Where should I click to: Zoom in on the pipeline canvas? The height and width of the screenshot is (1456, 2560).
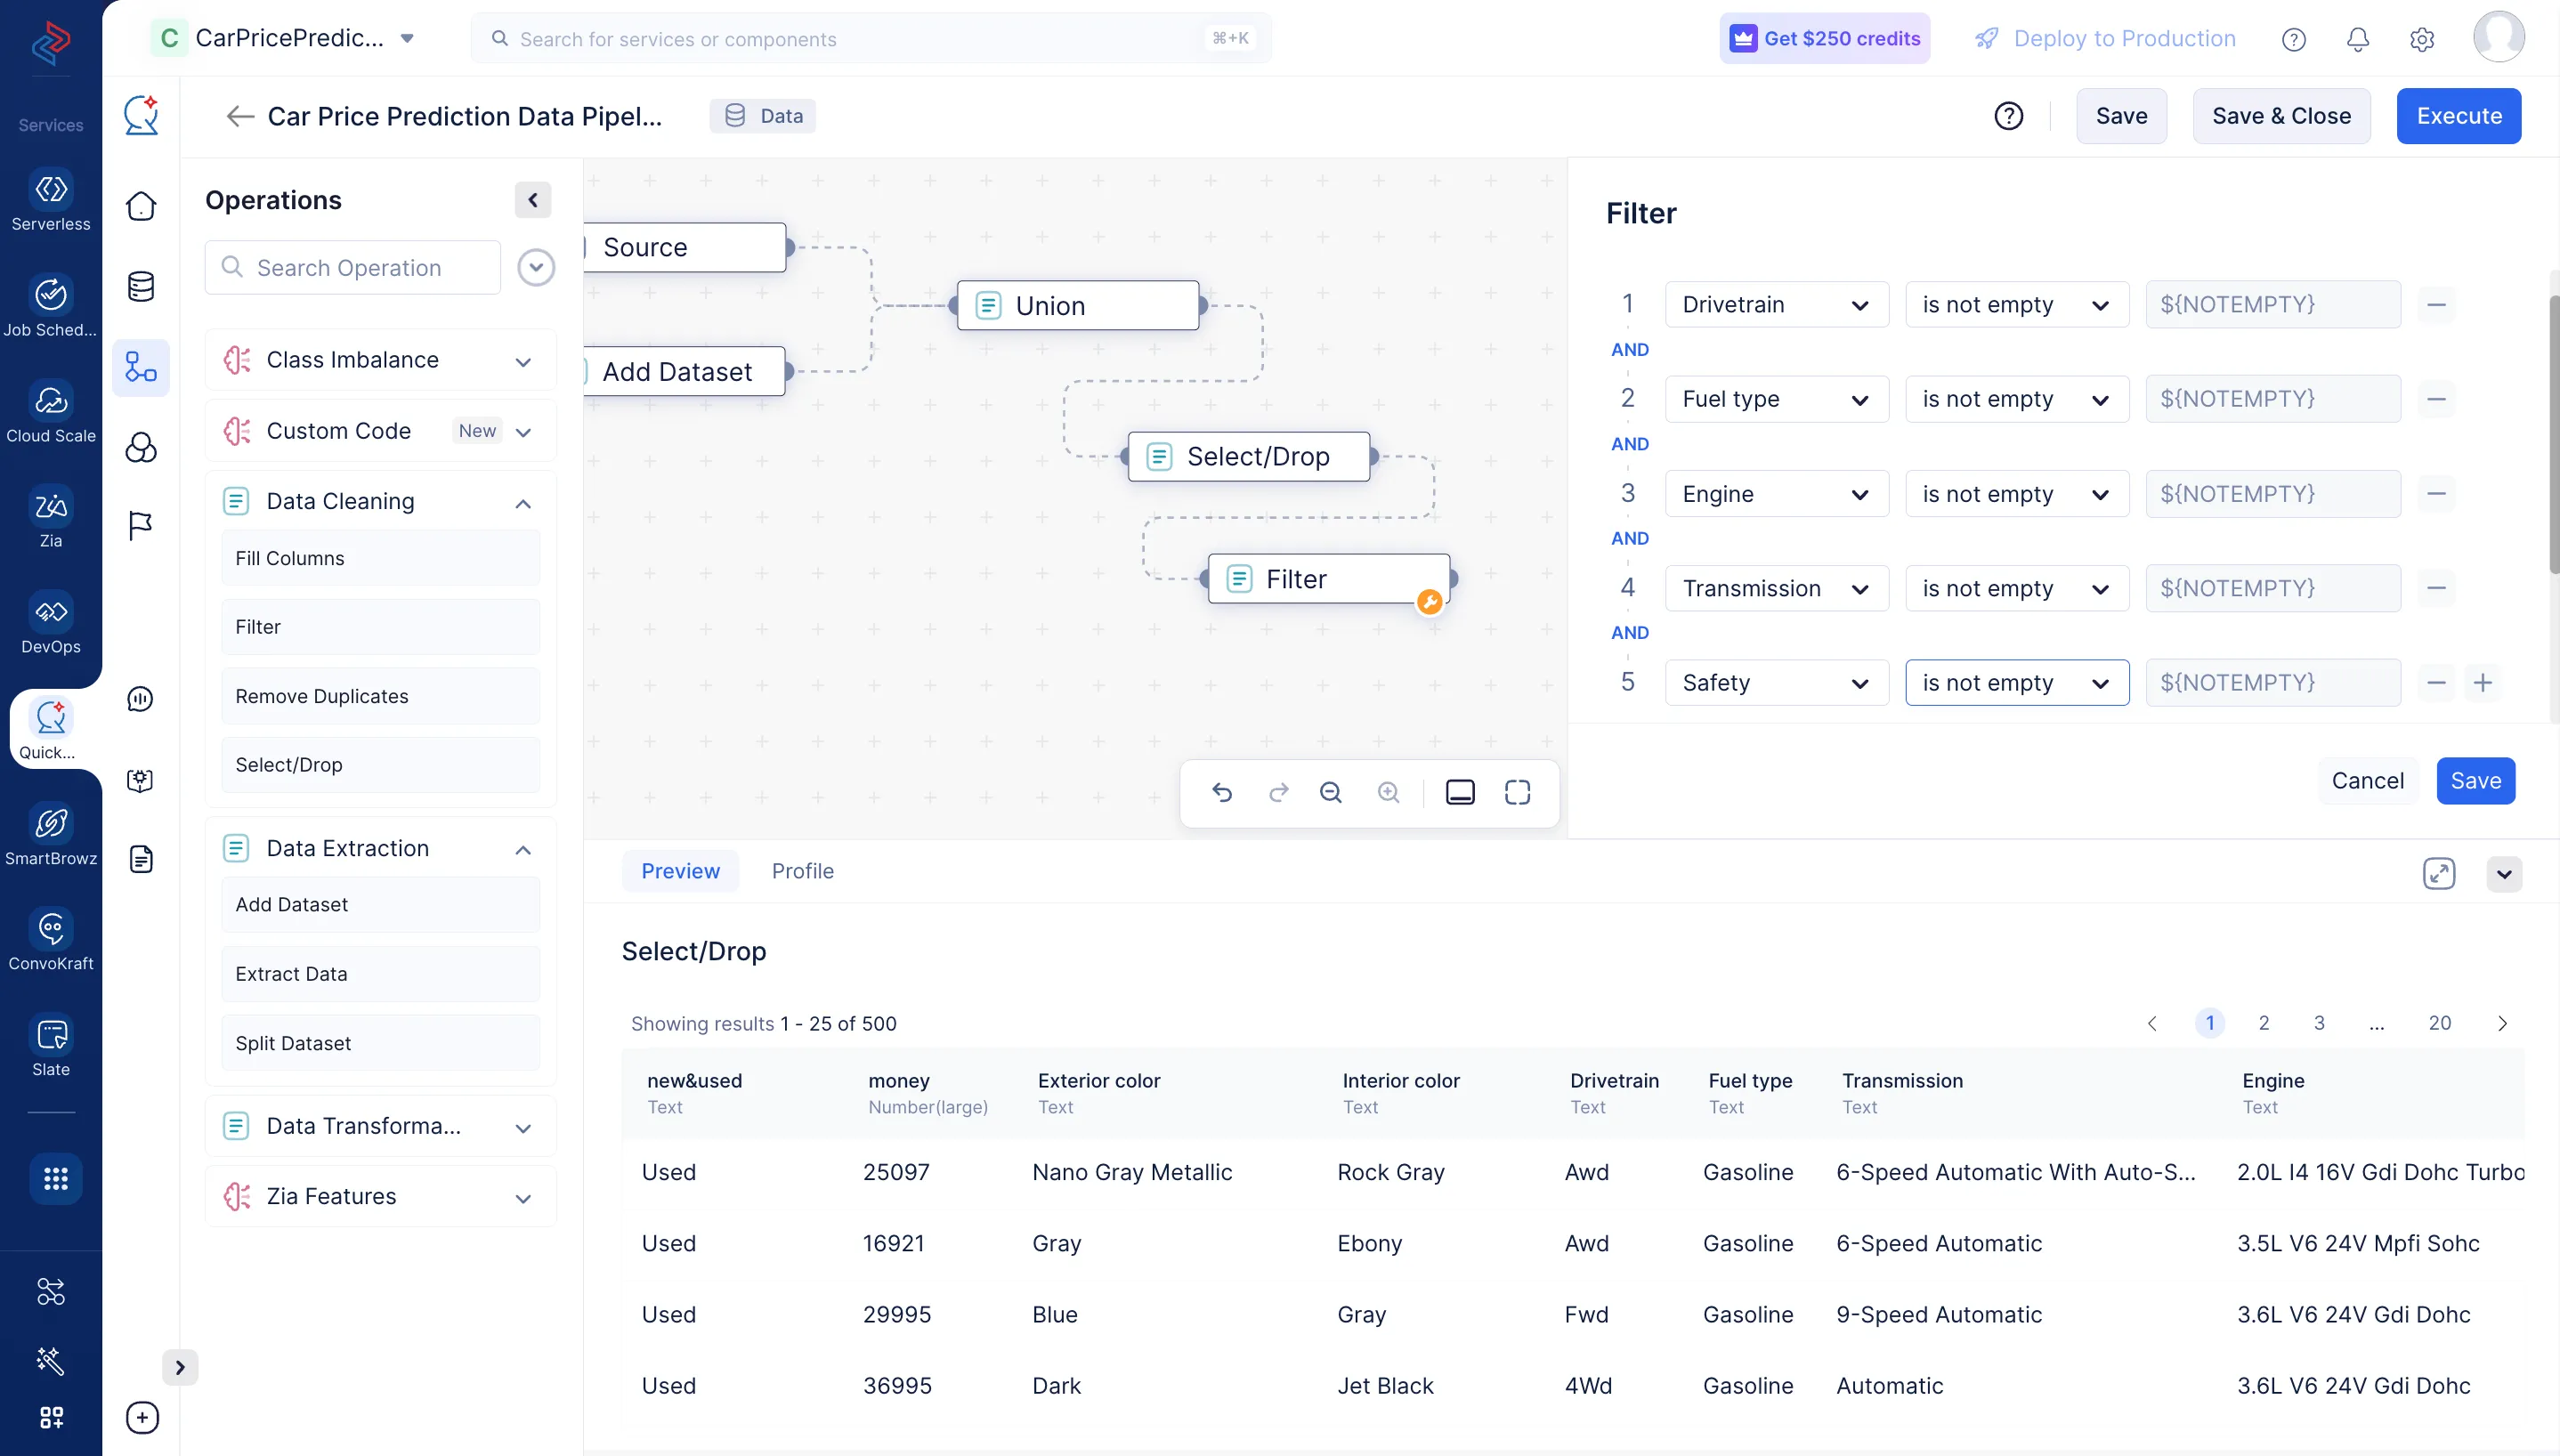[1389, 792]
